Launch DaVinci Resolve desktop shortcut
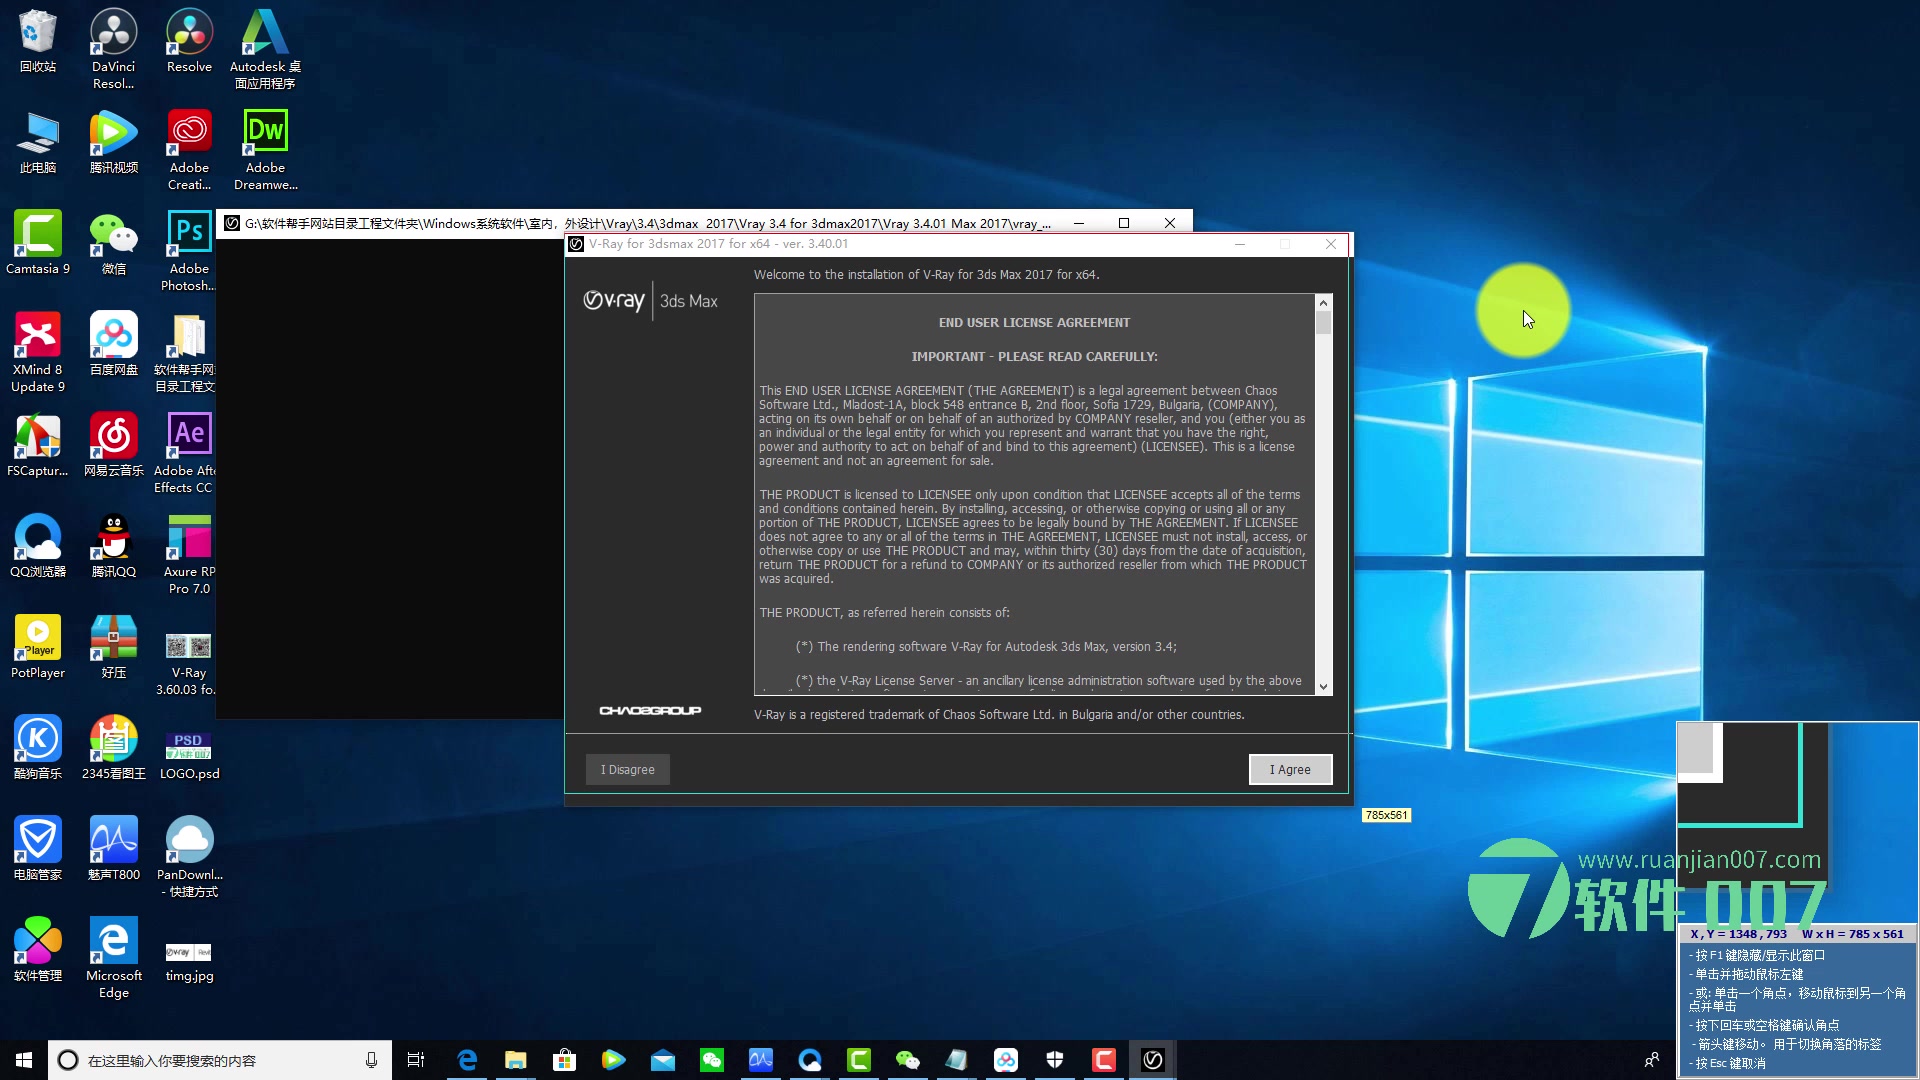This screenshot has width=1920, height=1080. coord(113,34)
